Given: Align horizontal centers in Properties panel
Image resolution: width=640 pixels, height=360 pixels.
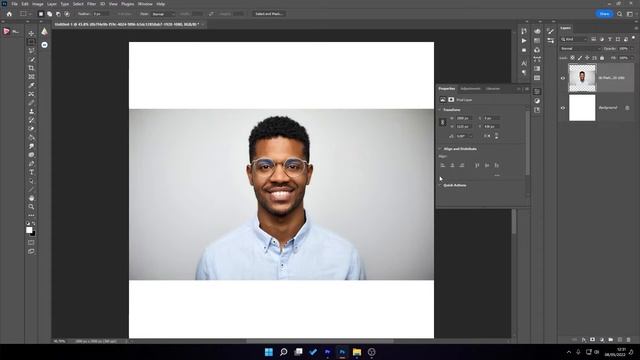Looking at the screenshot, I should click(452, 165).
